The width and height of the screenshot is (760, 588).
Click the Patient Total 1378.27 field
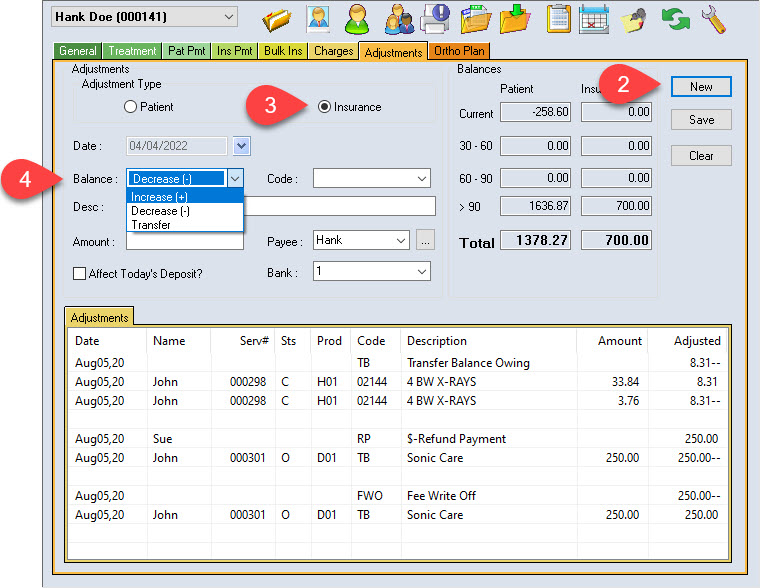click(535, 240)
